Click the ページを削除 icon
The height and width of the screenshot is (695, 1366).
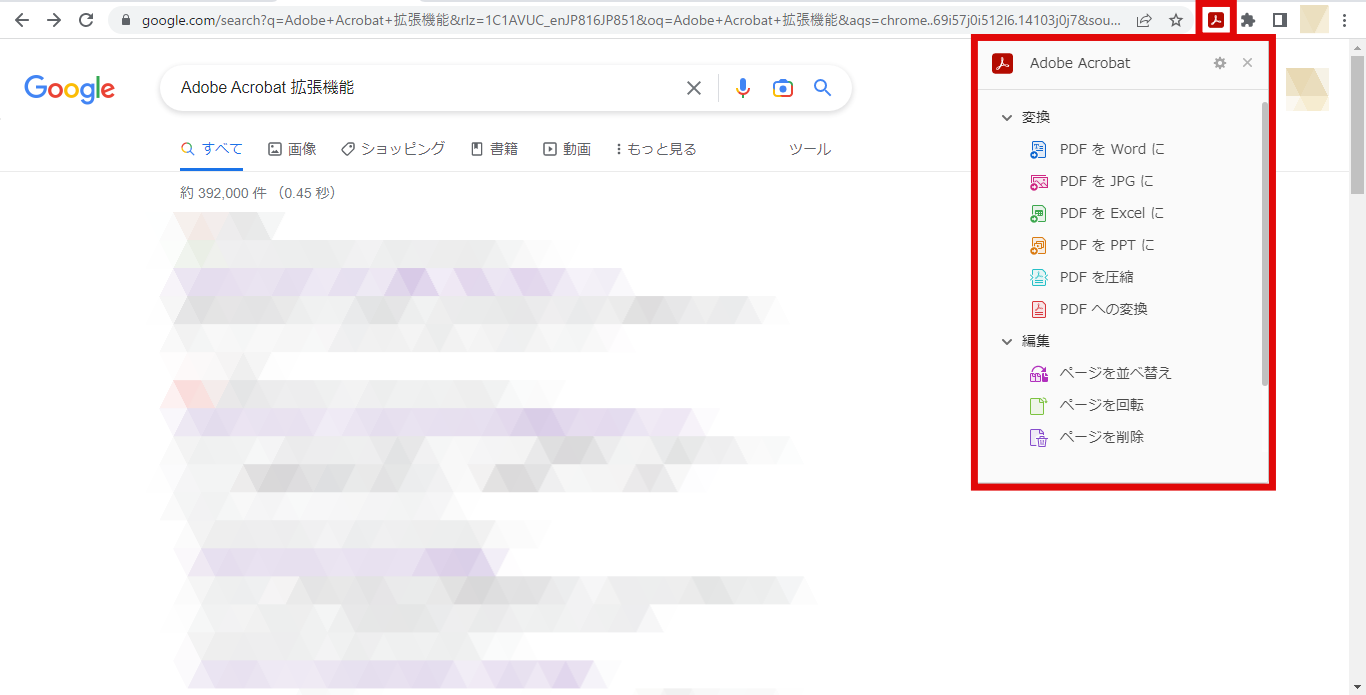[1039, 437]
